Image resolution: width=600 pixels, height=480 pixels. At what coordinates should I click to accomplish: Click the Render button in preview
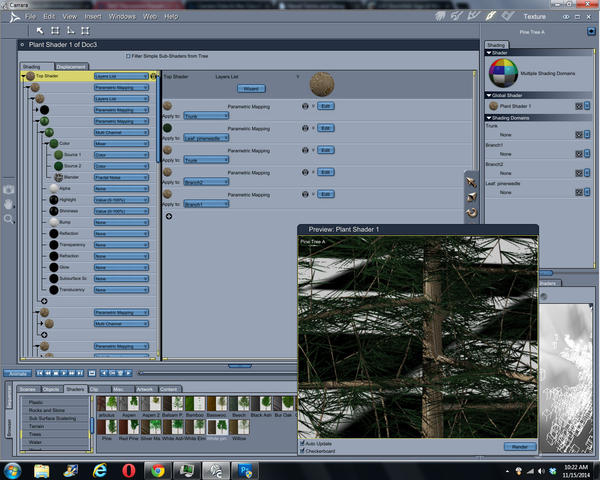click(x=519, y=446)
